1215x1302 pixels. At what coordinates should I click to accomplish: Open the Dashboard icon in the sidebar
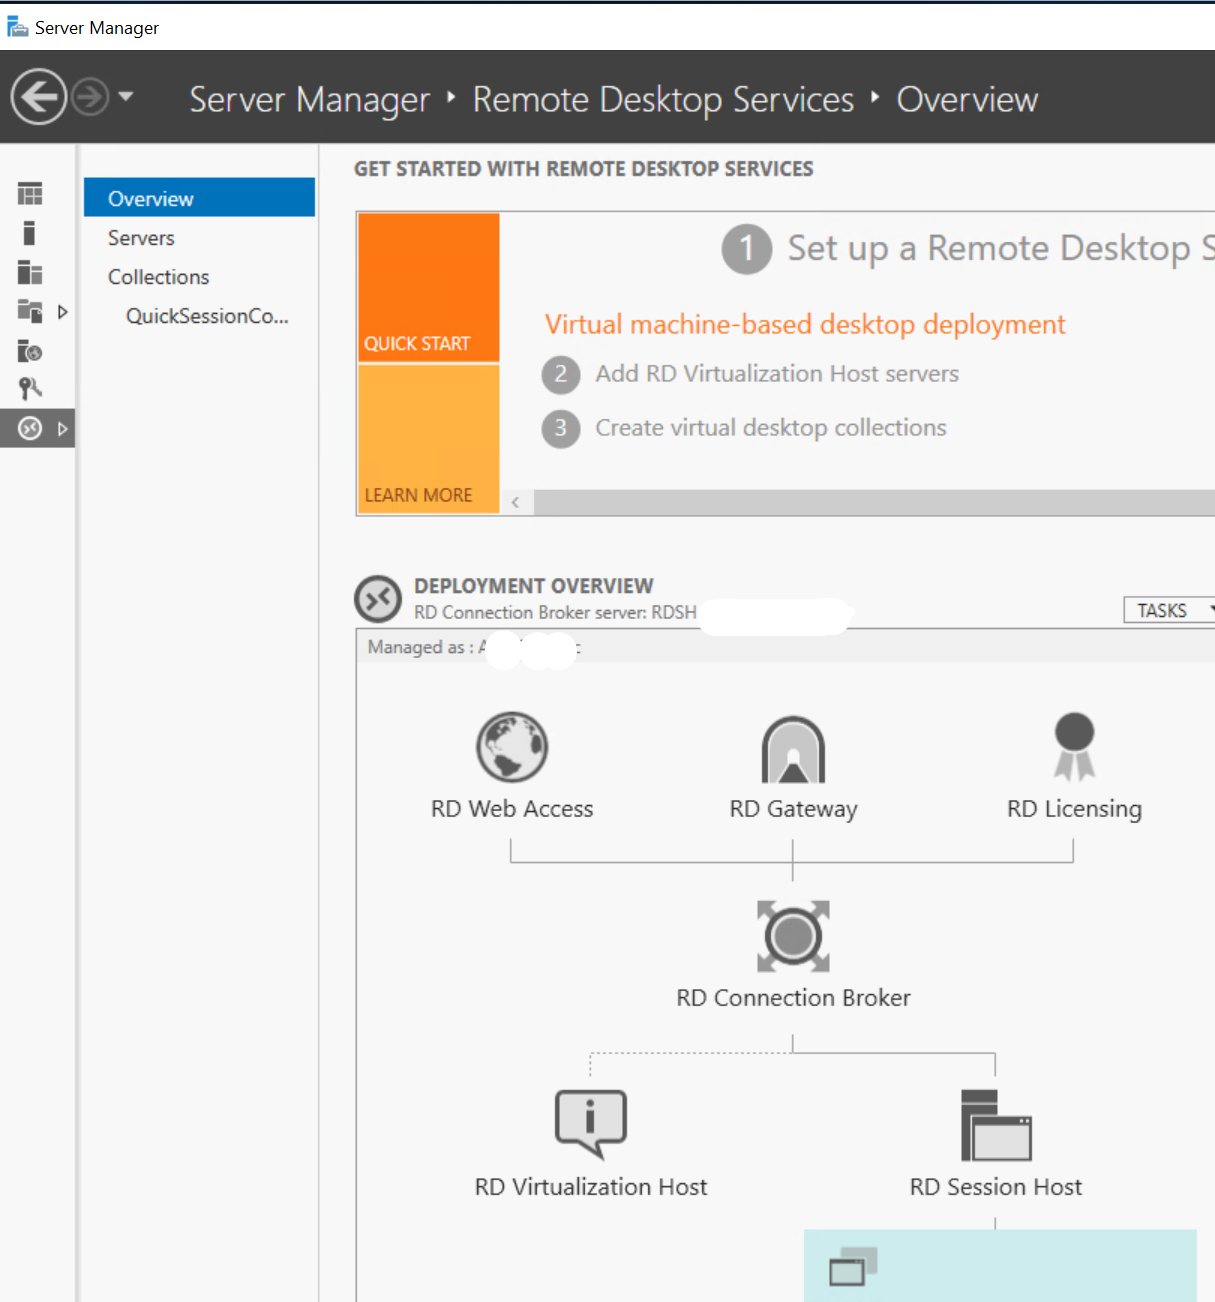click(x=30, y=194)
